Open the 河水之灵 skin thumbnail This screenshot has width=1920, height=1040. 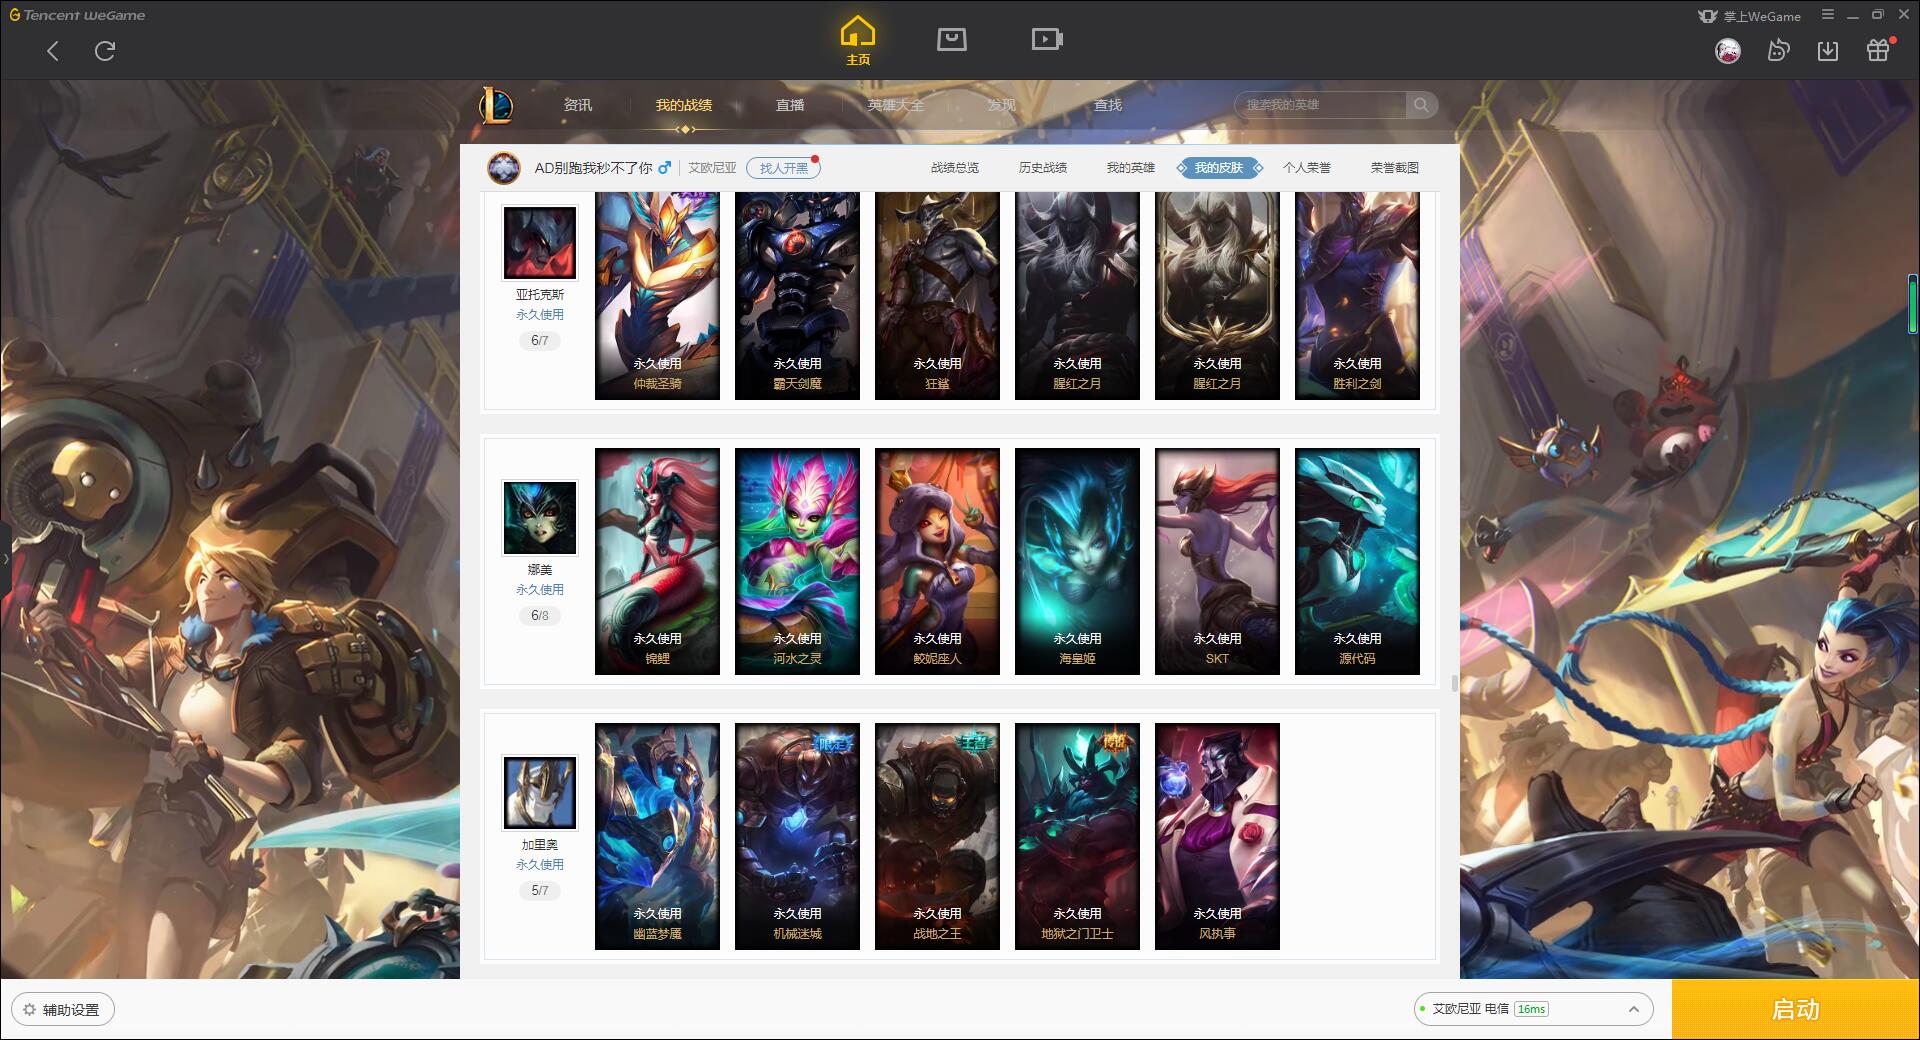tap(797, 561)
